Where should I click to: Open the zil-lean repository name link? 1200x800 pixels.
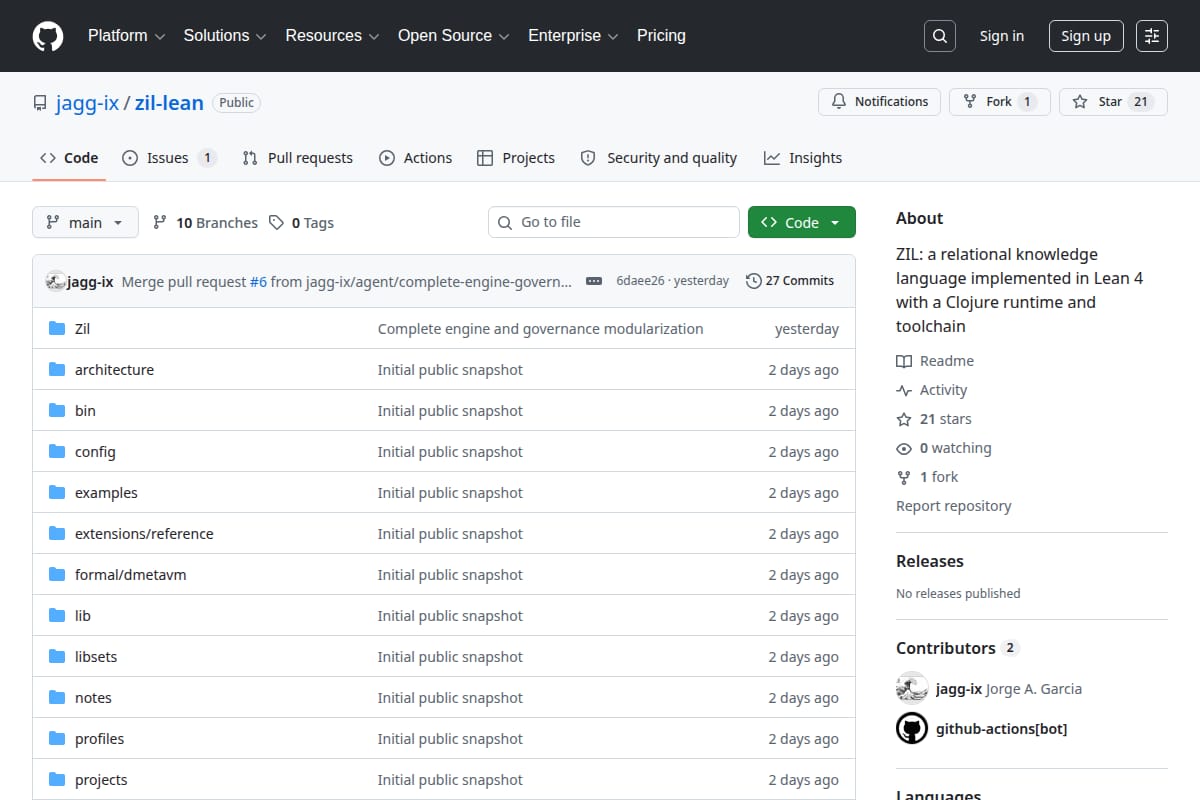(x=169, y=103)
